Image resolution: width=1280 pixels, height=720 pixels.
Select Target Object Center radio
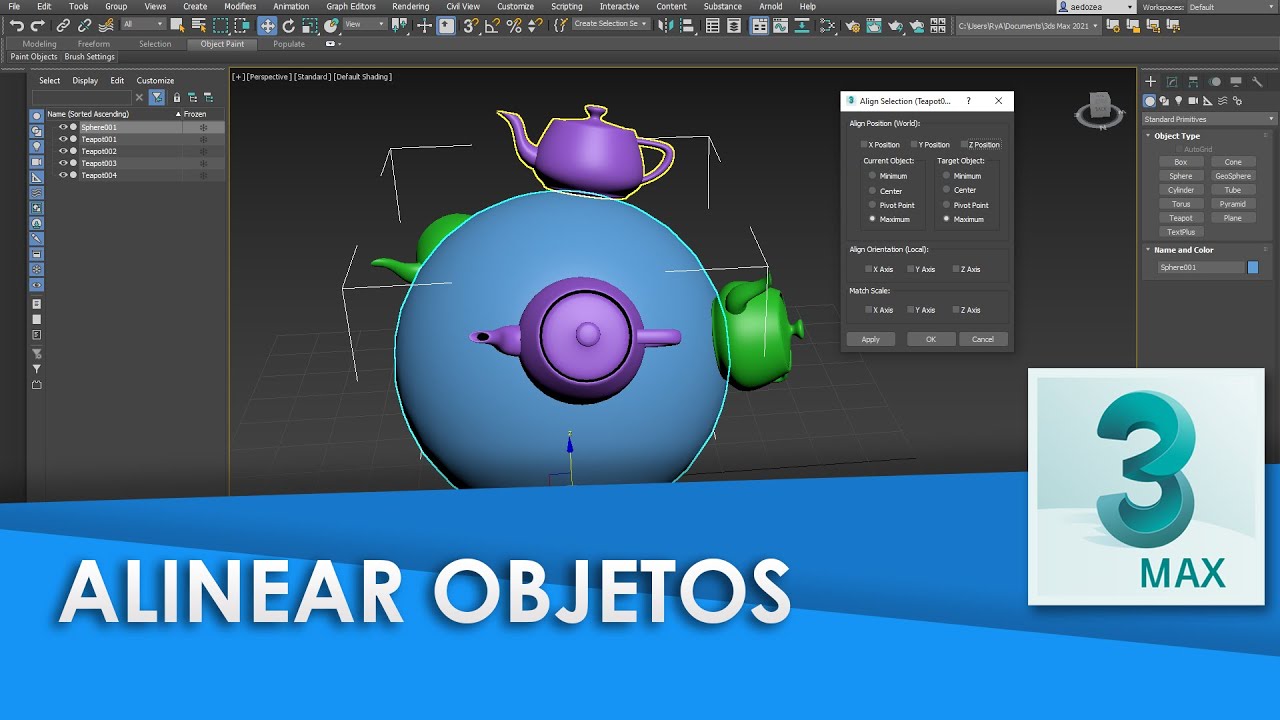coord(959,190)
